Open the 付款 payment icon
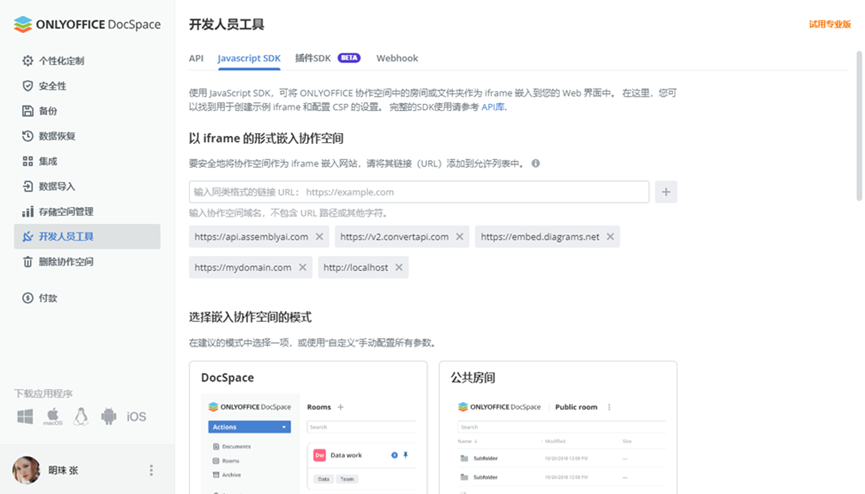Viewport: 865px width, 494px height. (x=28, y=298)
